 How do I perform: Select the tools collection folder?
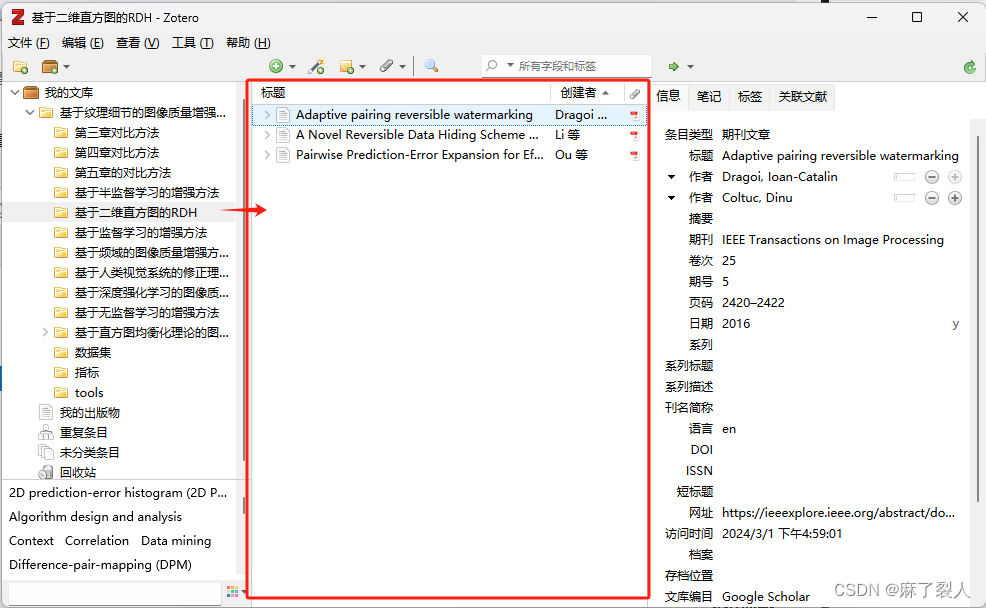click(89, 393)
